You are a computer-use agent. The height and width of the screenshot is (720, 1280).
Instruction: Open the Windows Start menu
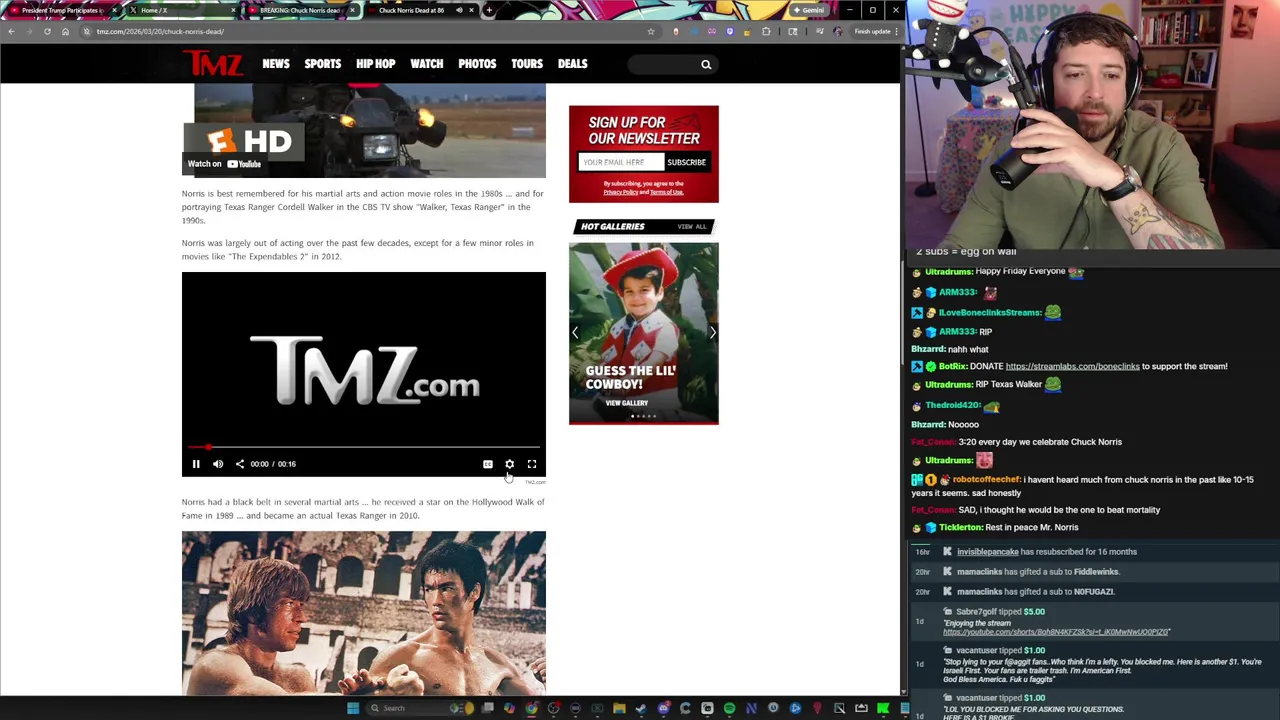click(353, 708)
